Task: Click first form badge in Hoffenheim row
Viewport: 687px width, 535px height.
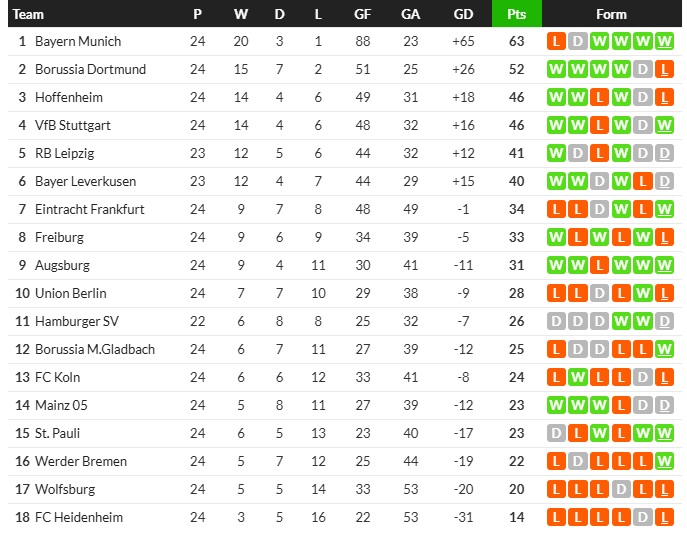Action: click(x=556, y=98)
